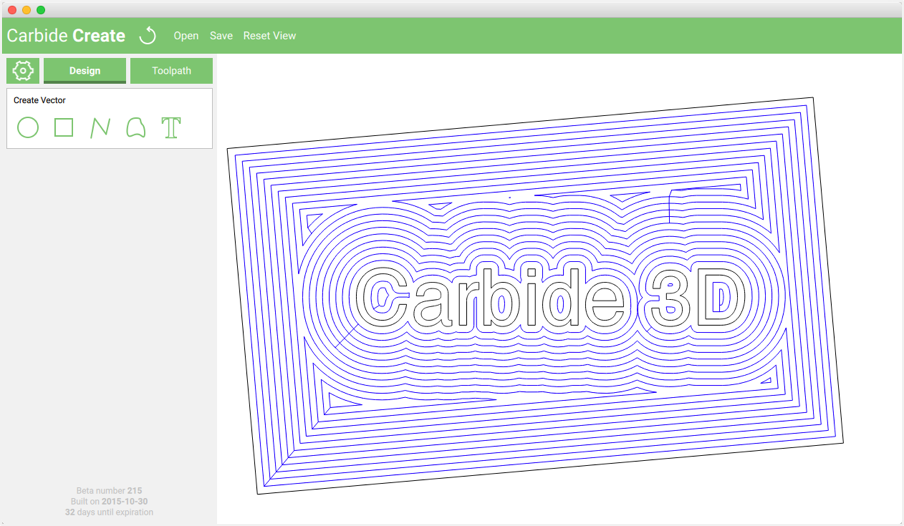Click the Create Vector heading
Screen dimensions: 904x526
[39, 100]
